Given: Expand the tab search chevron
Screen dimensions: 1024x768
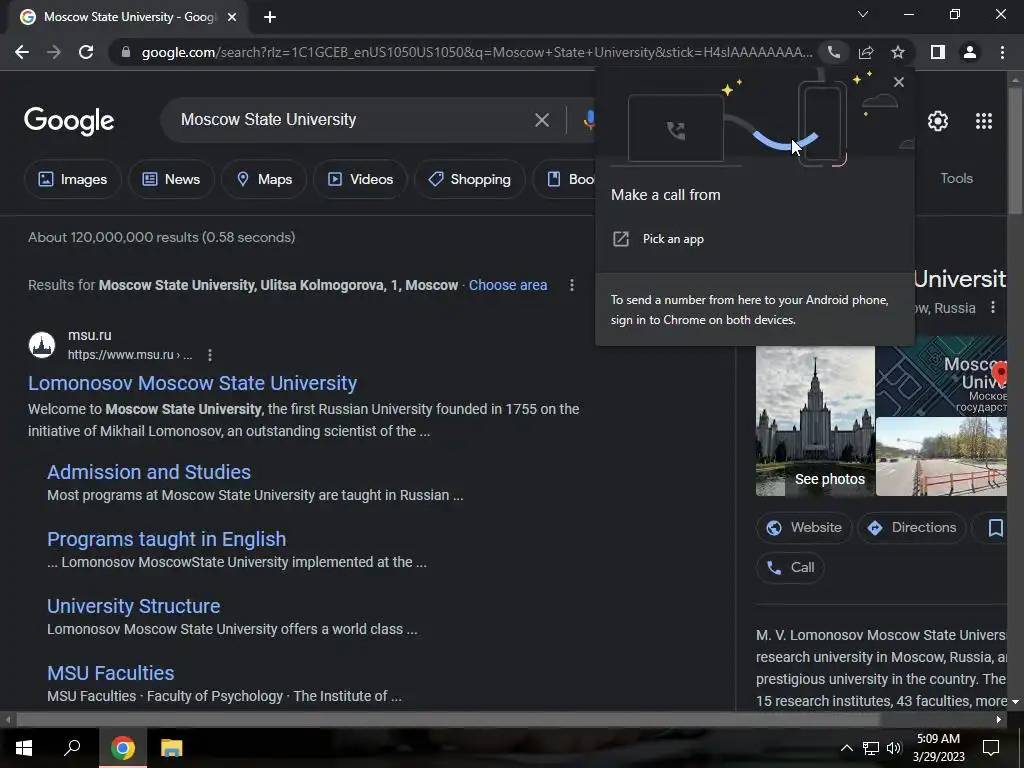Looking at the screenshot, I should click(x=863, y=14).
